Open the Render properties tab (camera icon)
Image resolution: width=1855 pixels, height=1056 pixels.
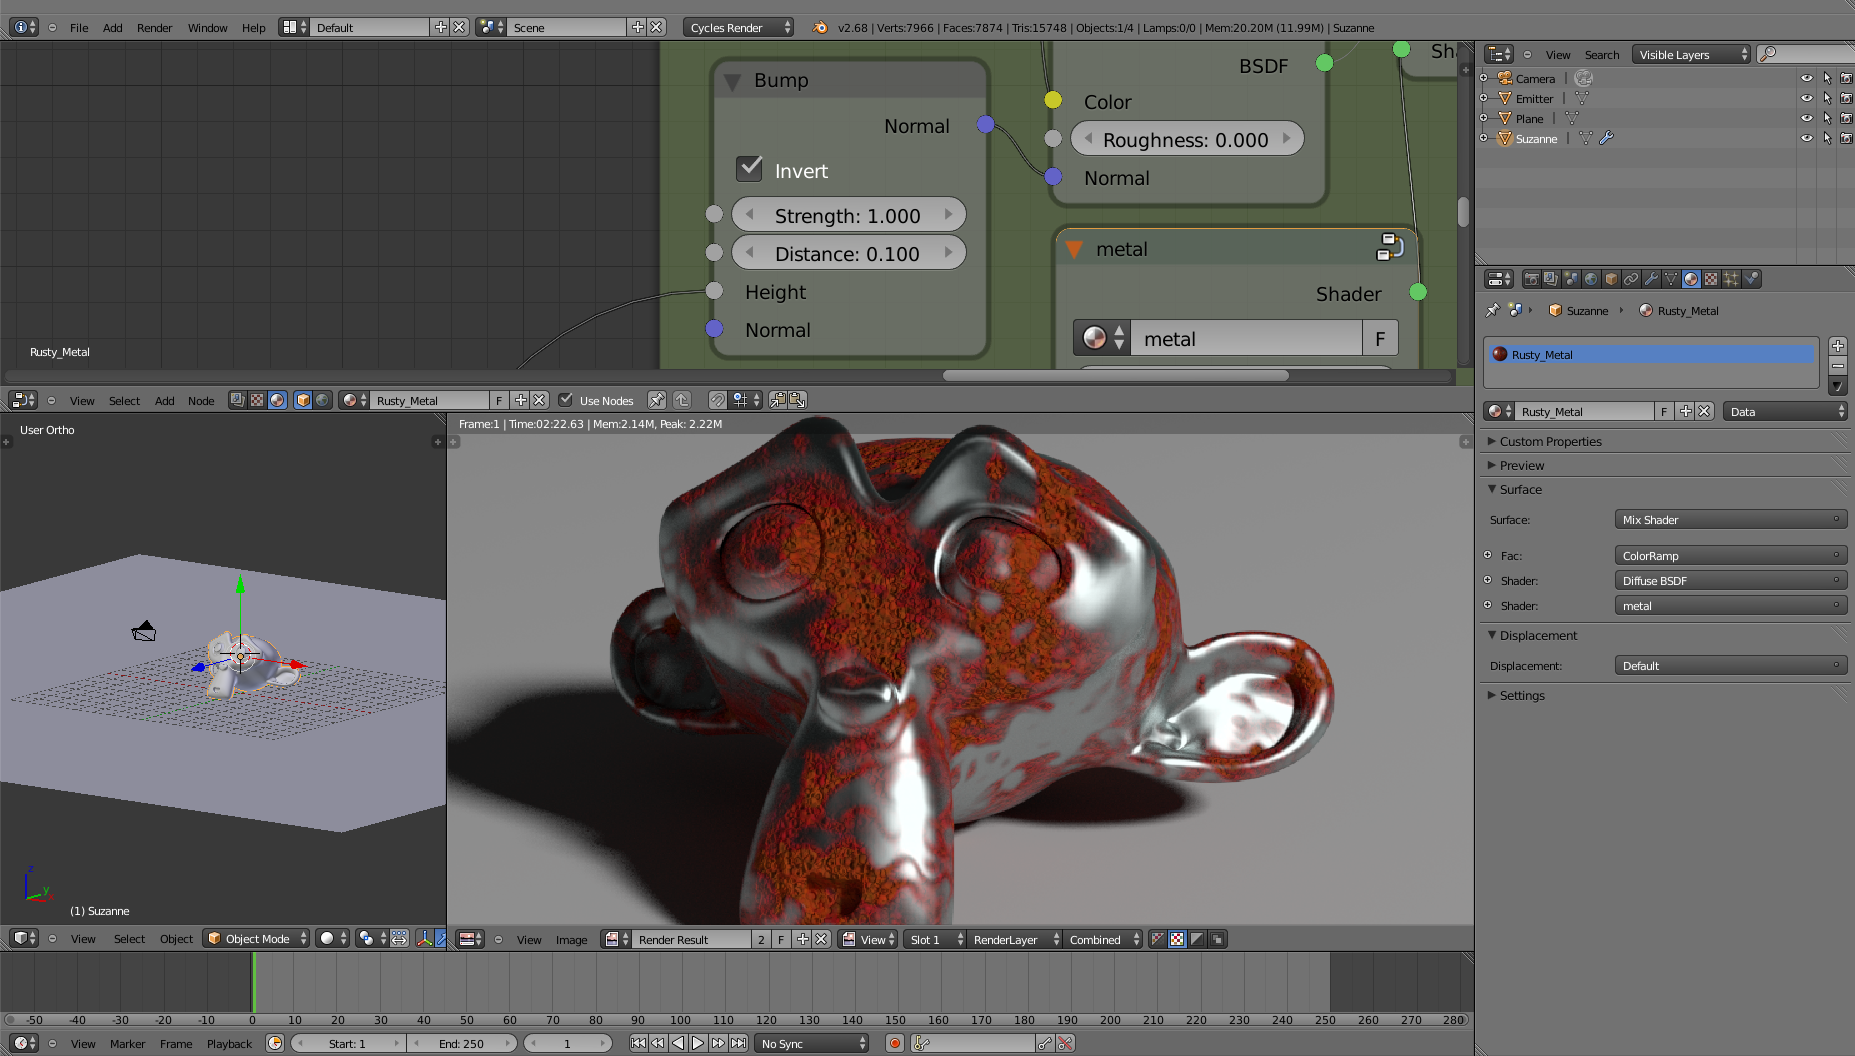pyautogui.click(x=1531, y=279)
